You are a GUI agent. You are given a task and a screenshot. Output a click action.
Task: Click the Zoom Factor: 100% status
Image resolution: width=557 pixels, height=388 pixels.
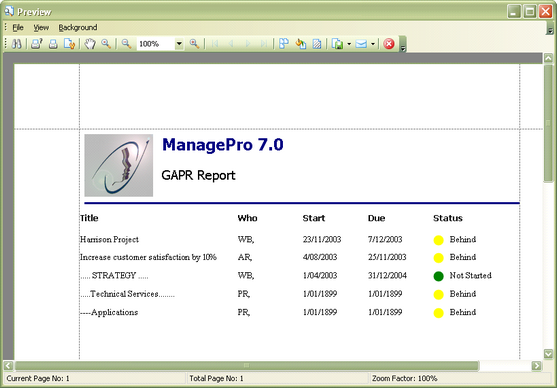coord(405,378)
